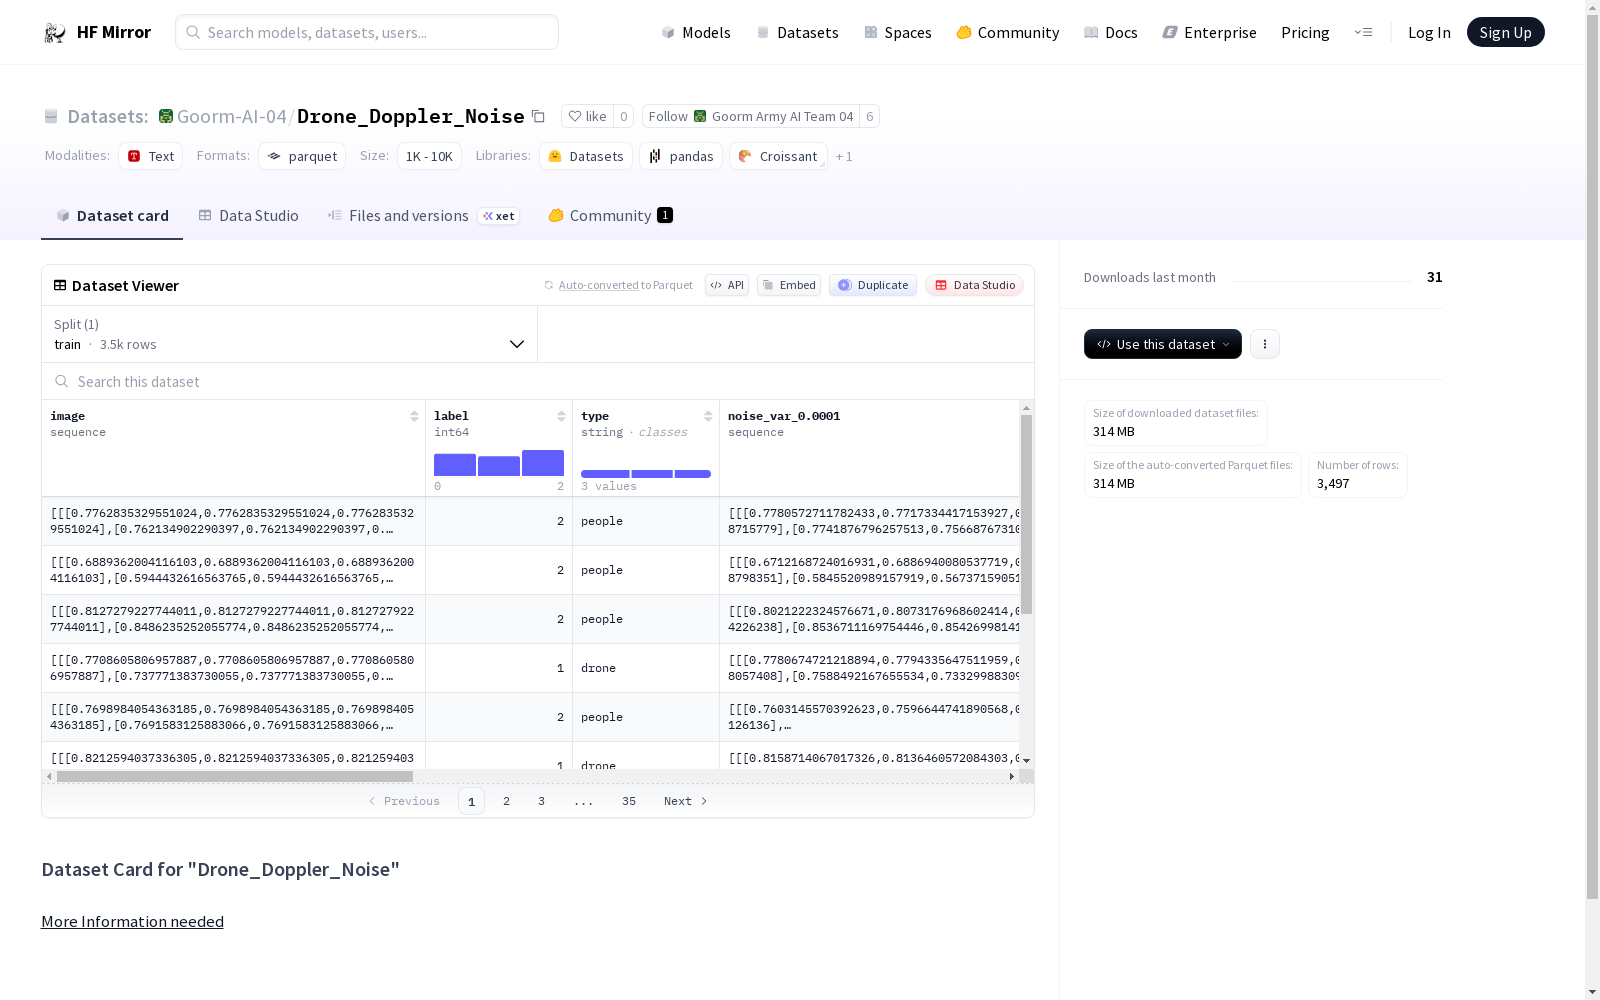Open Data Studio from the viewer header
This screenshot has height=1000, width=1600.
pos(975,285)
